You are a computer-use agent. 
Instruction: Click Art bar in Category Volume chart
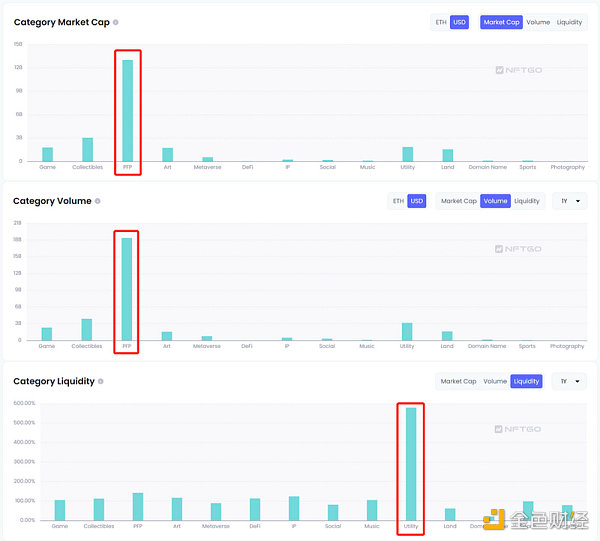167,336
